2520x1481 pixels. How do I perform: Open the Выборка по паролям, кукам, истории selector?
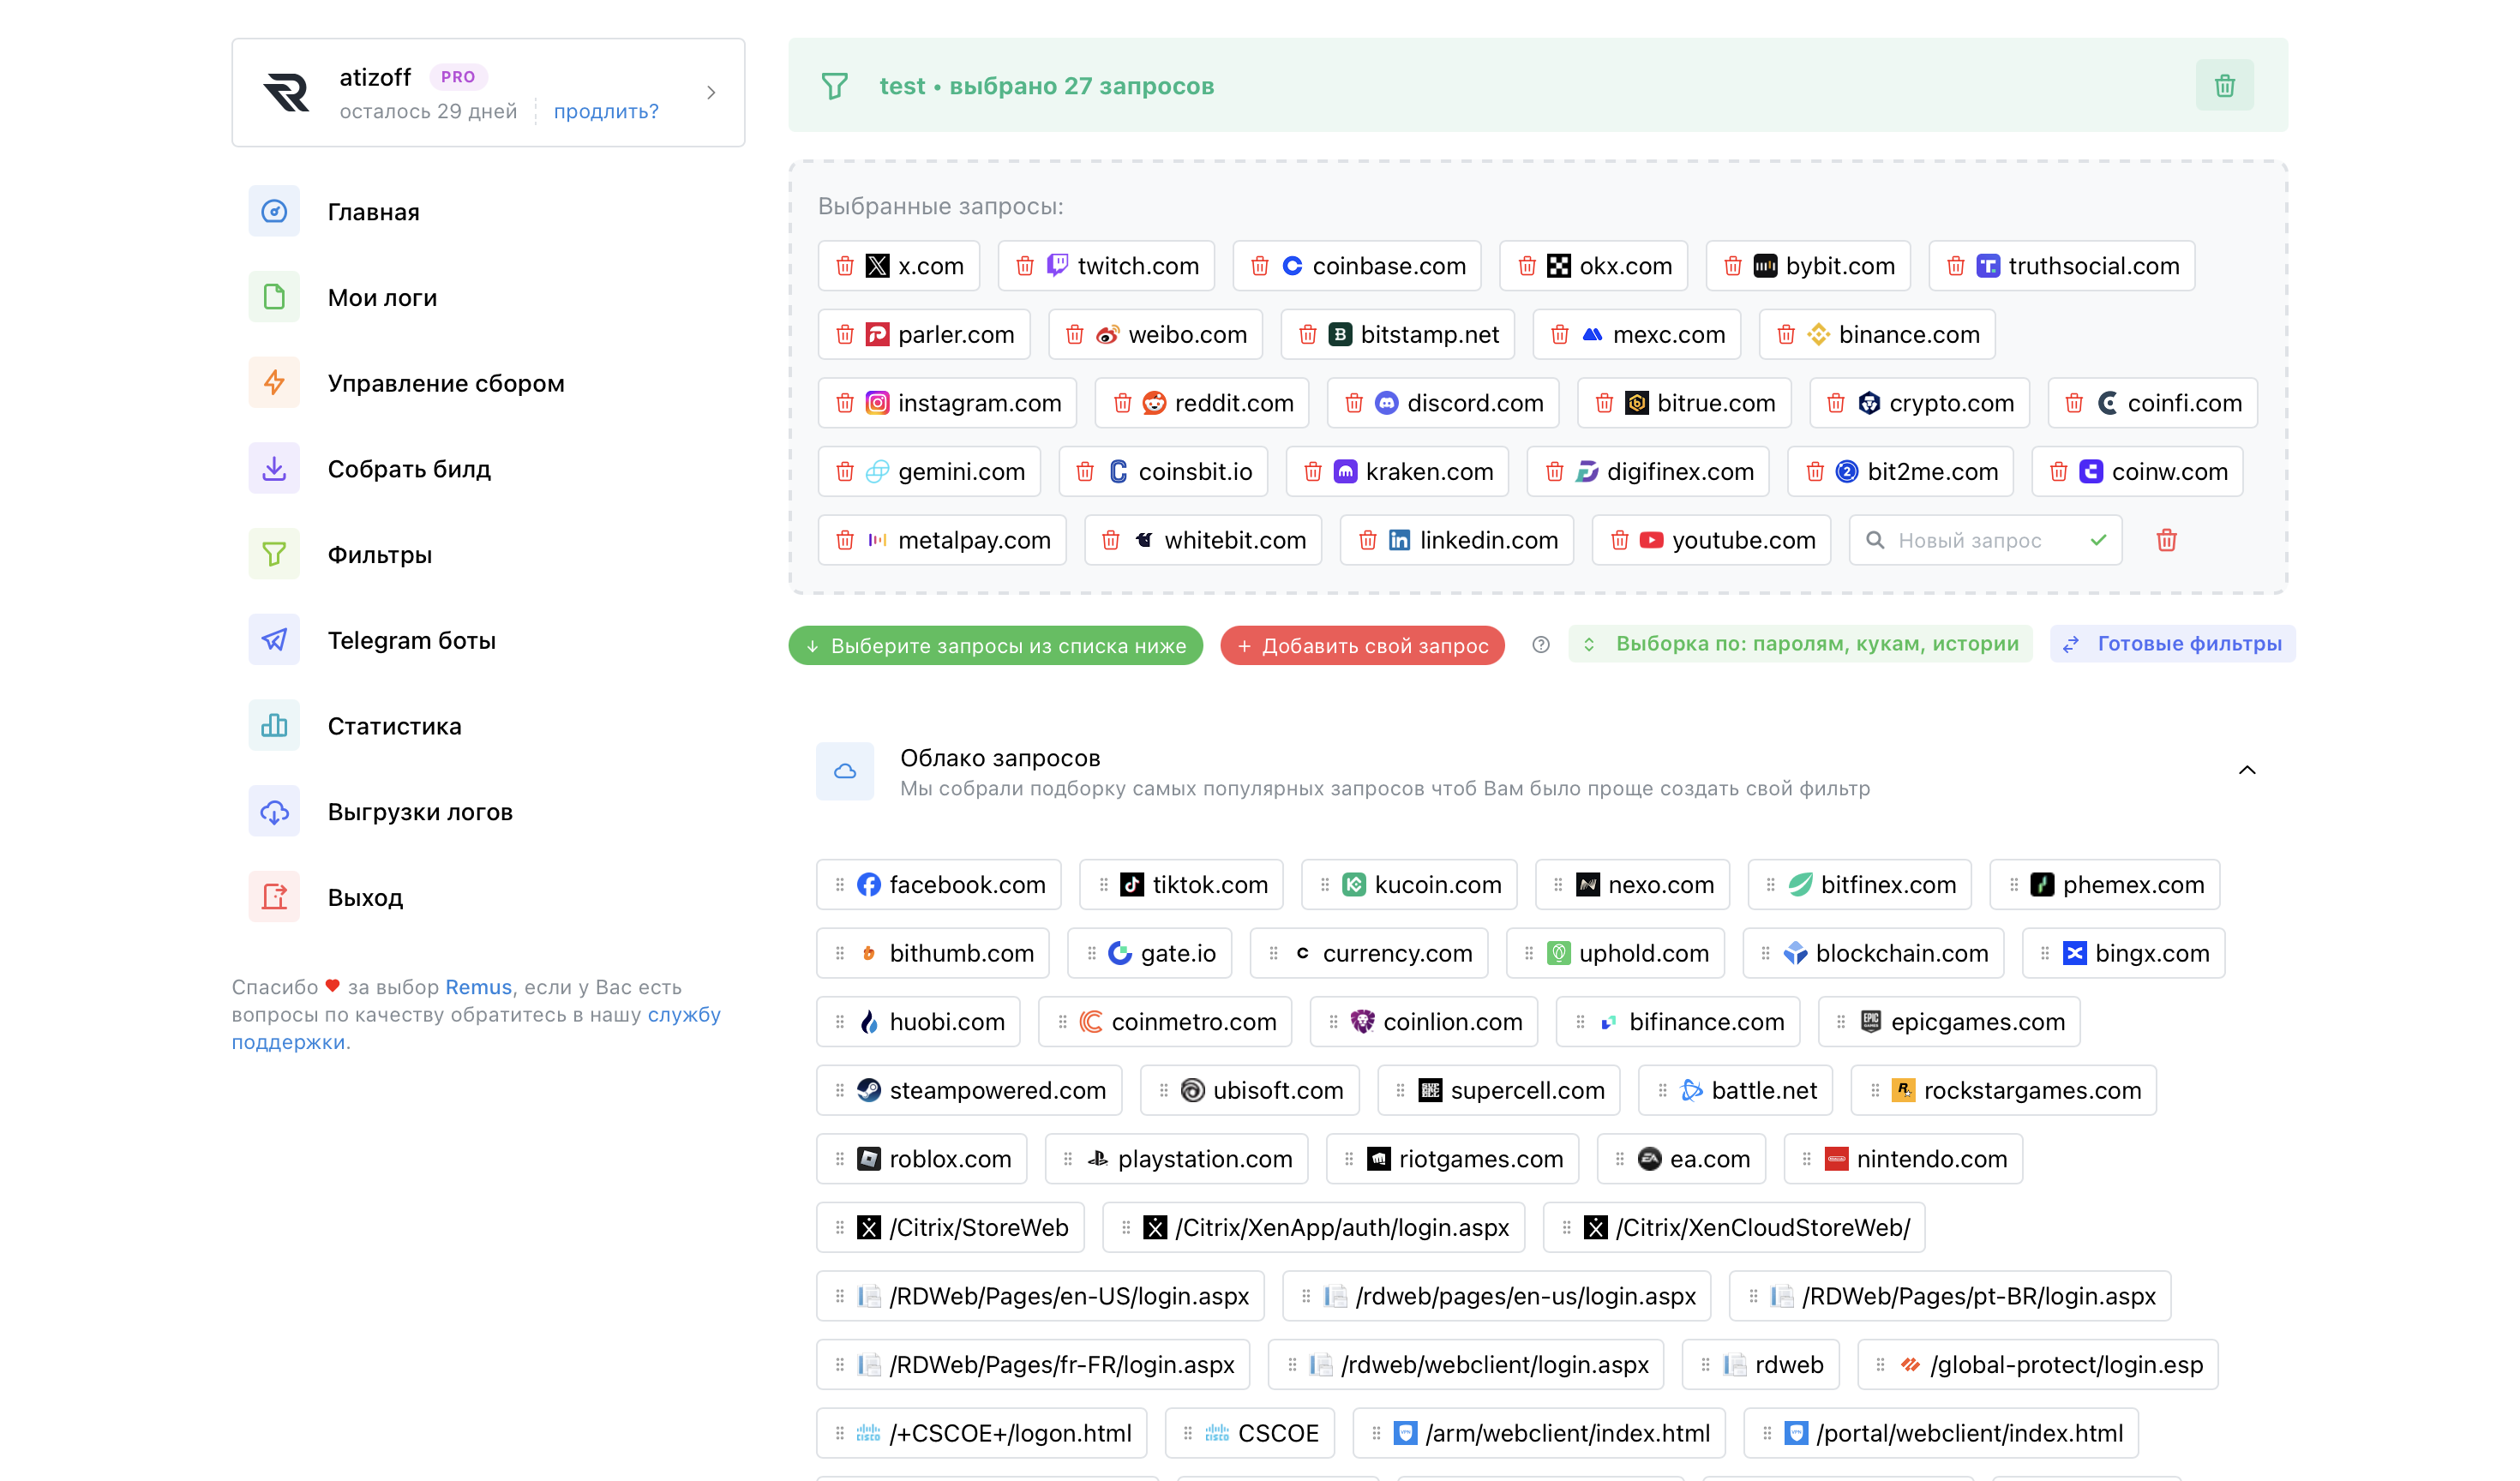pyautogui.click(x=1800, y=644)
